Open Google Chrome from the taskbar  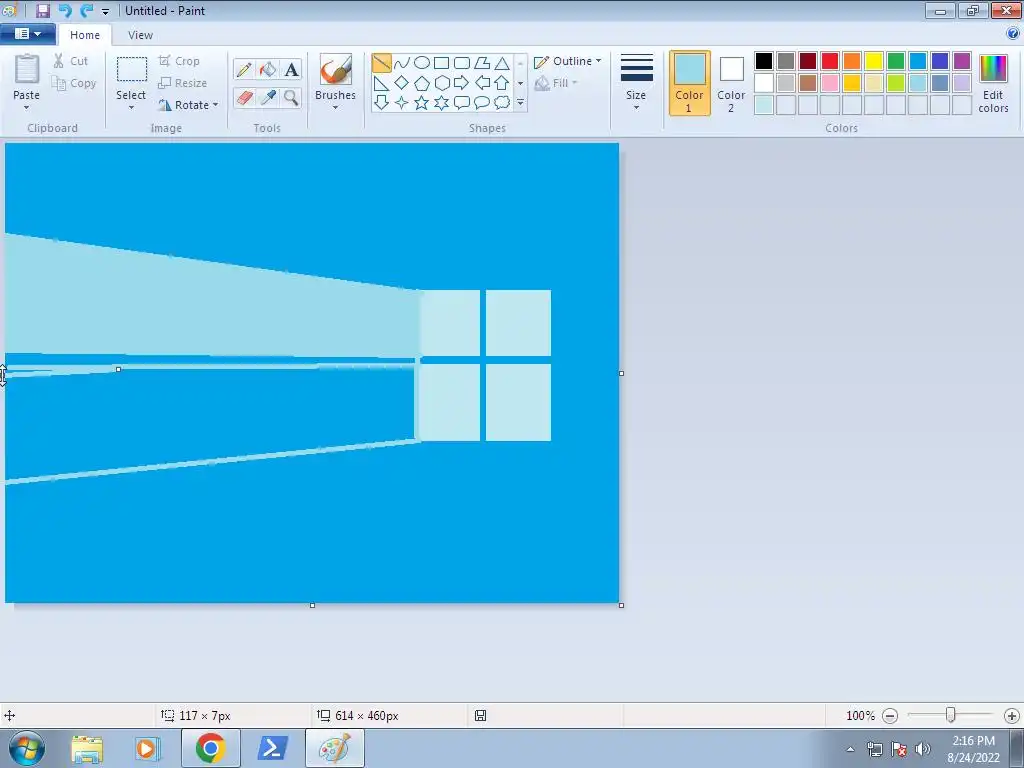210,748
